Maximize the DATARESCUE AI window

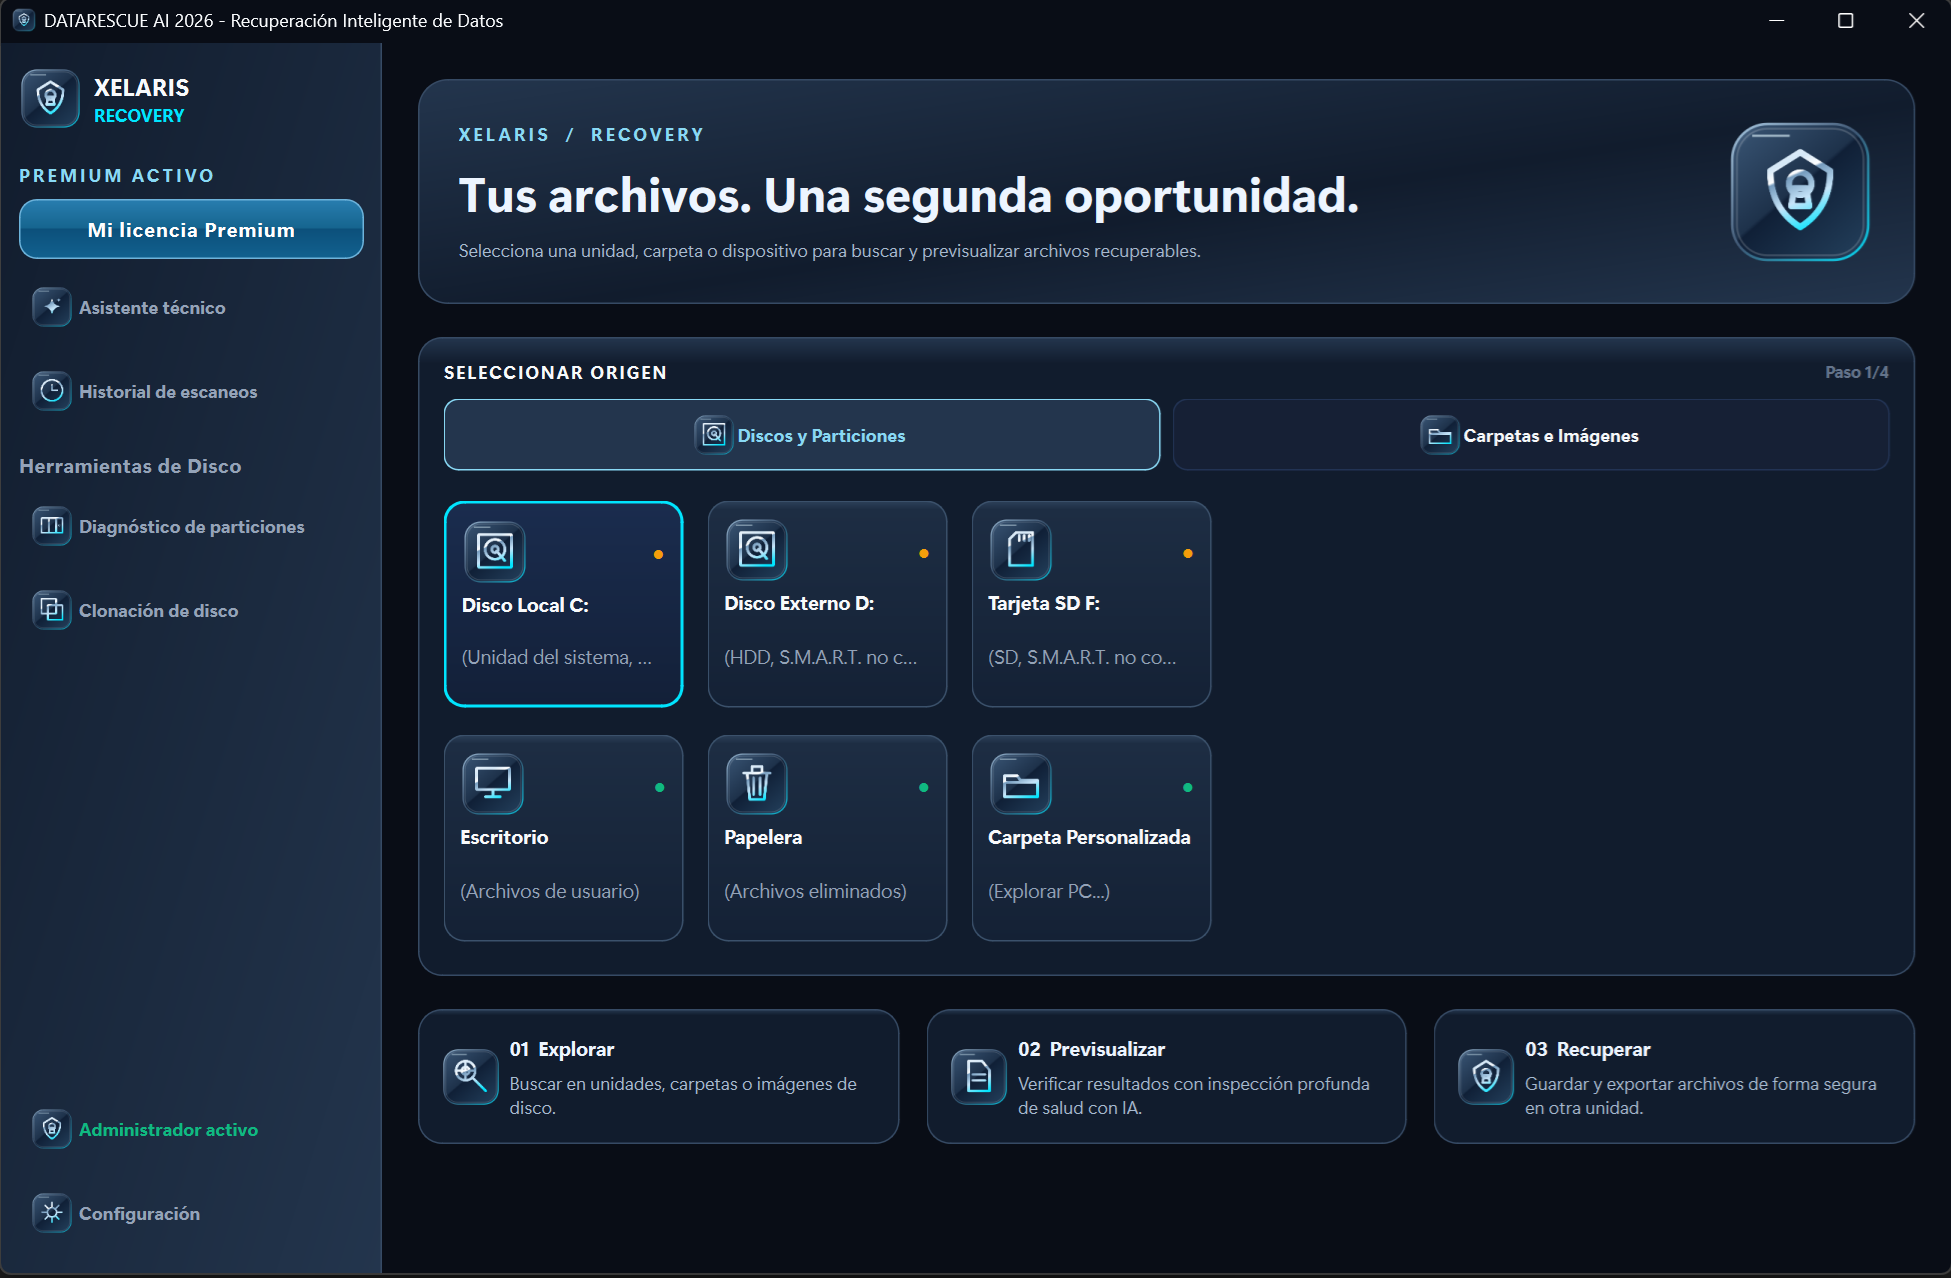[x=1846, y=21]
